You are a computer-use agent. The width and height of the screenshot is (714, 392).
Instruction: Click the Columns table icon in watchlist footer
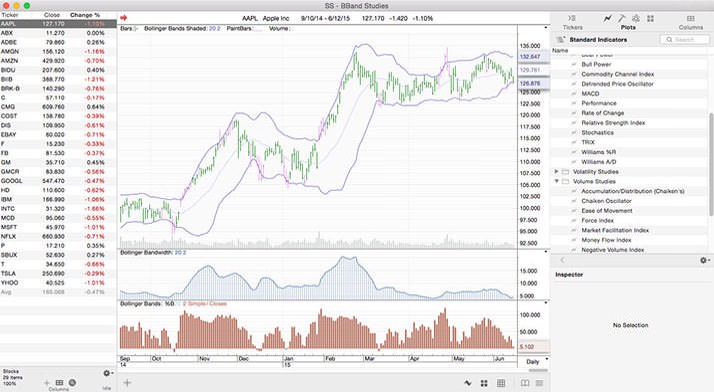59,382
